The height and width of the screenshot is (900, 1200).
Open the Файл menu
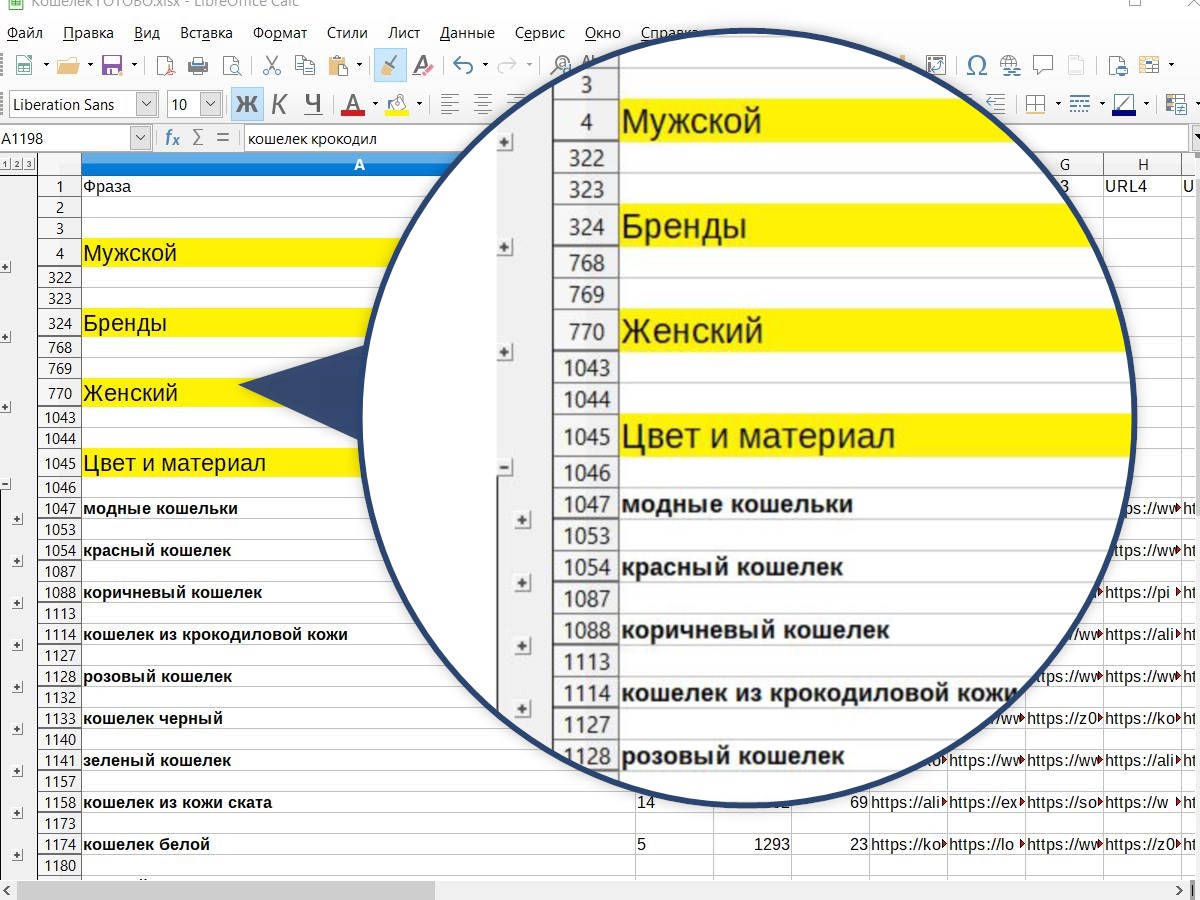24,33
